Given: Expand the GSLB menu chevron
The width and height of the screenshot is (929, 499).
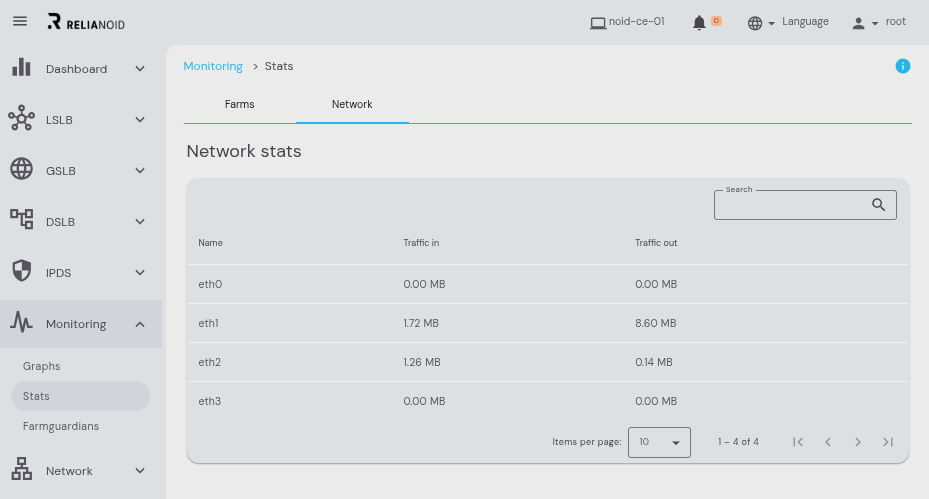Looking at the screenshot, I should point(140,171).
